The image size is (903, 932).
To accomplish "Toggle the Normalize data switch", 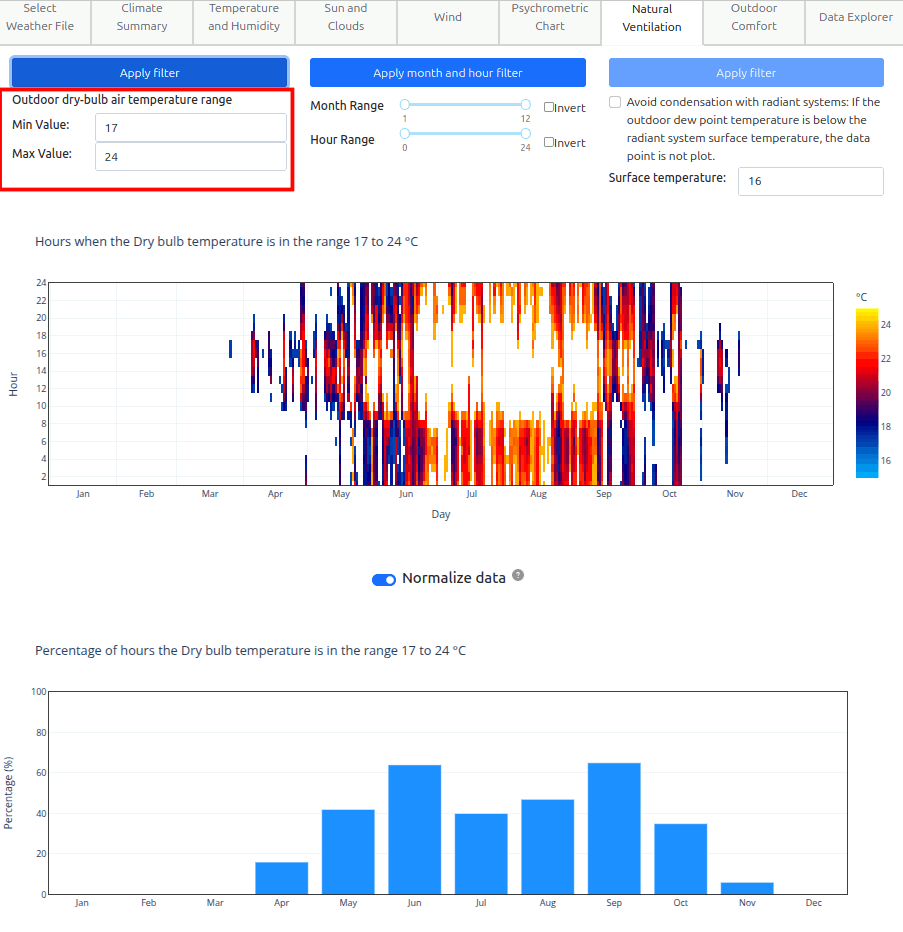I will click(384, 579).
